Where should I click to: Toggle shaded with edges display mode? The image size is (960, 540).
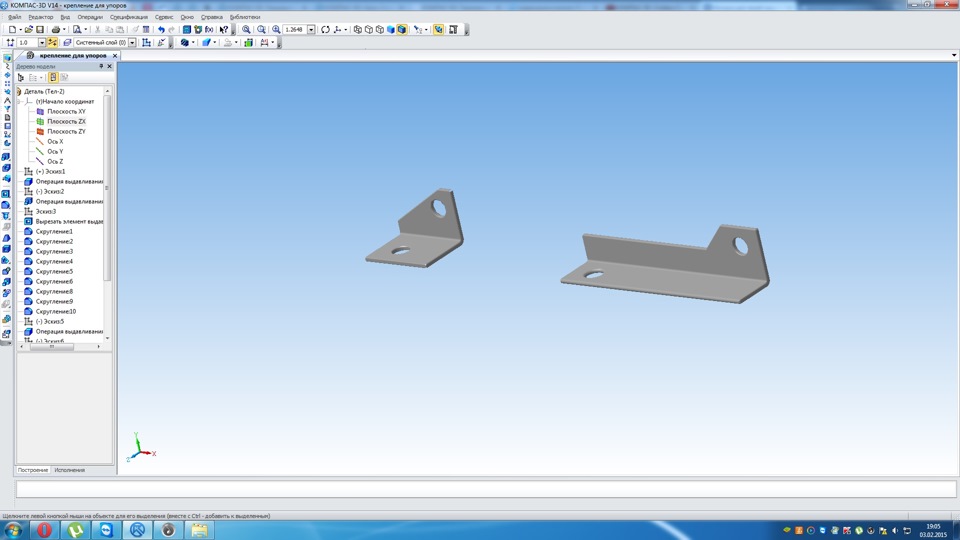402,29
